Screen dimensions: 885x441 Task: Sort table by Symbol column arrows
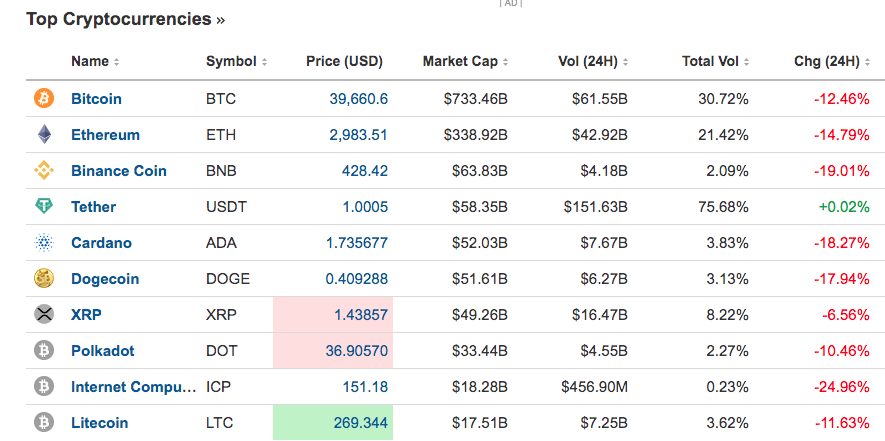click(264, 62)
